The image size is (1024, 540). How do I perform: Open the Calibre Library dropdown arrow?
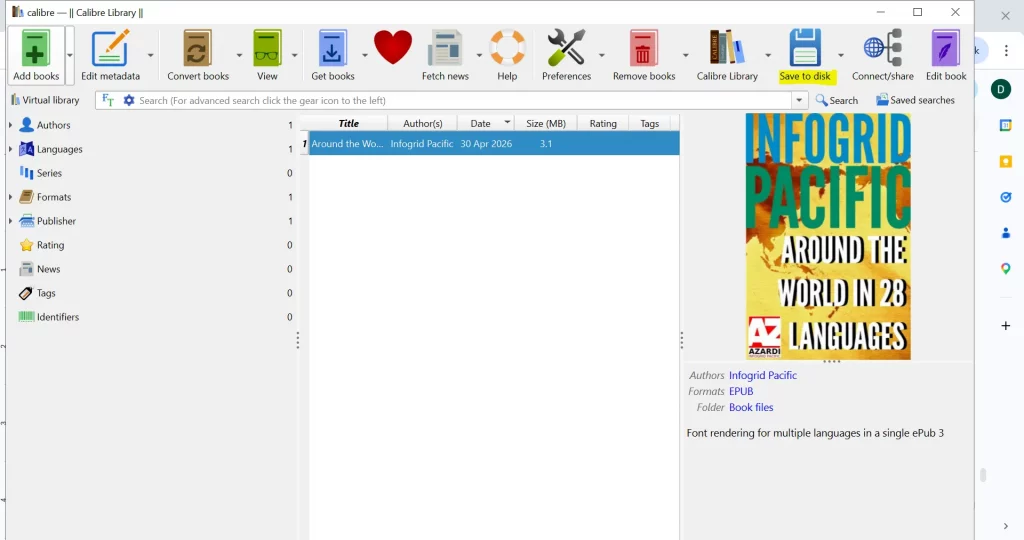768,56
